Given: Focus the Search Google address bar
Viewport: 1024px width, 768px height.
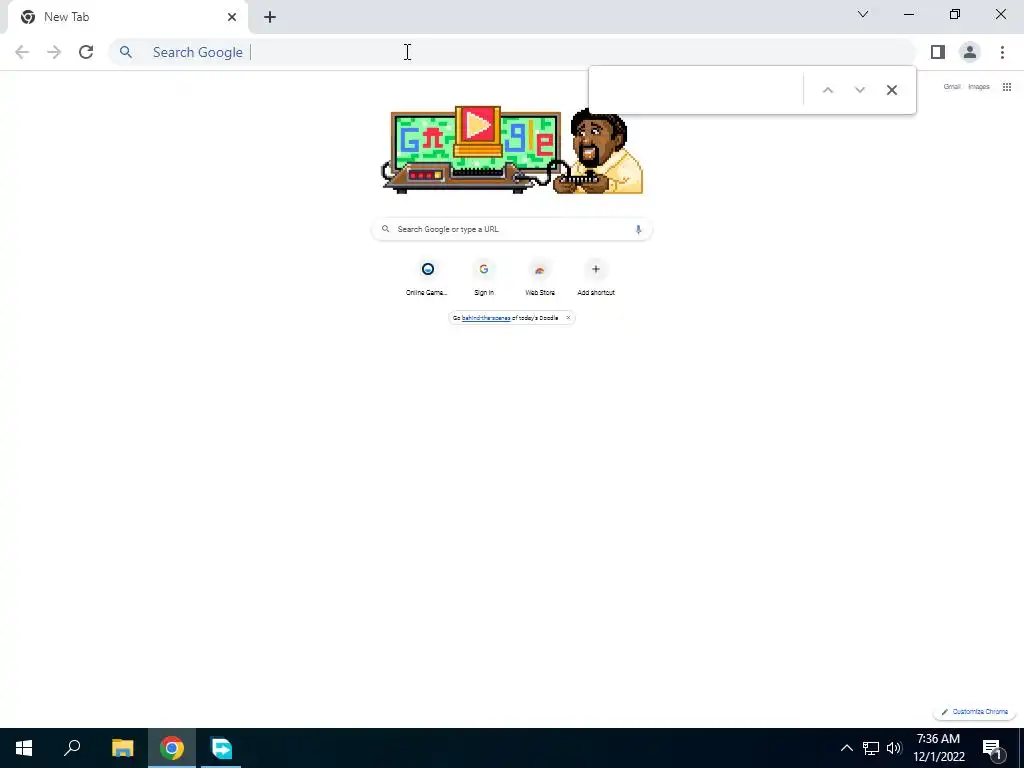Looking at the screenshot, I should pyautogui.click(x=511, y=52).
